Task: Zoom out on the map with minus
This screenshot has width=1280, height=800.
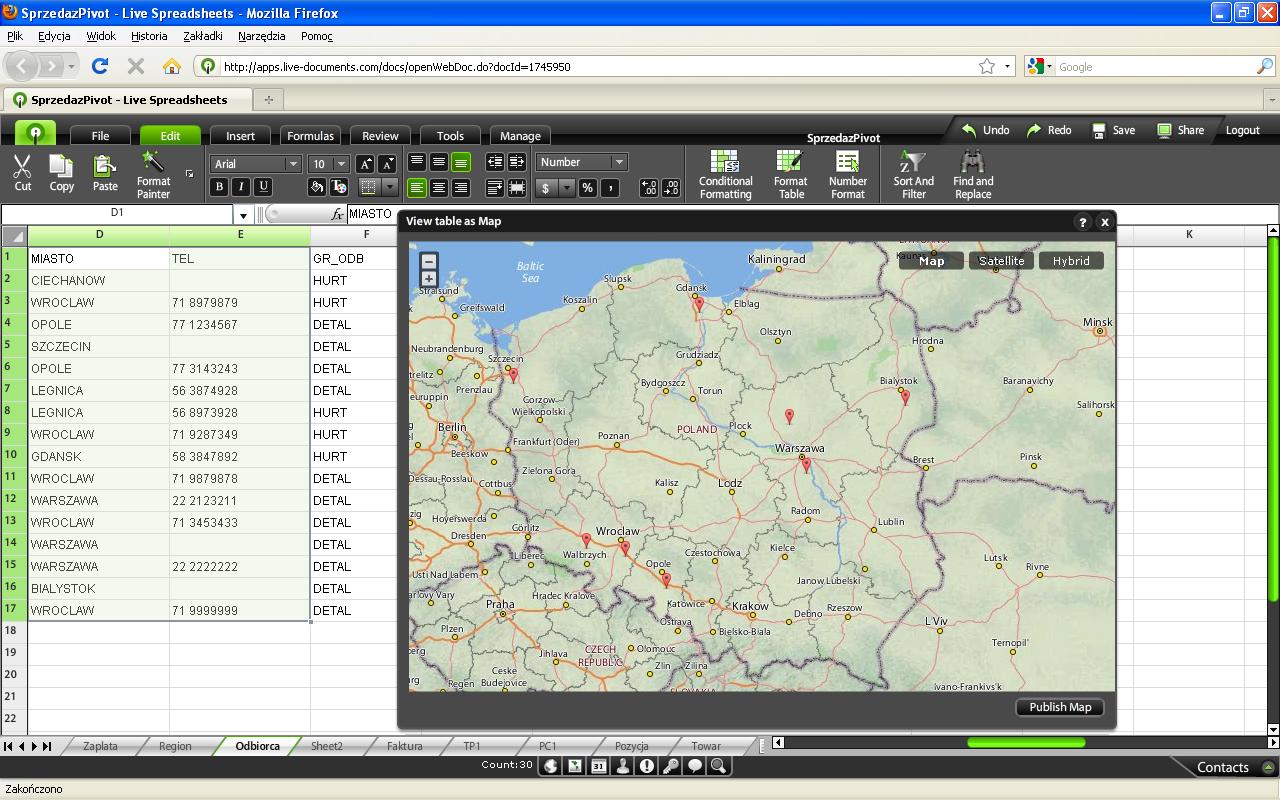Action: (x=429, y=261)
